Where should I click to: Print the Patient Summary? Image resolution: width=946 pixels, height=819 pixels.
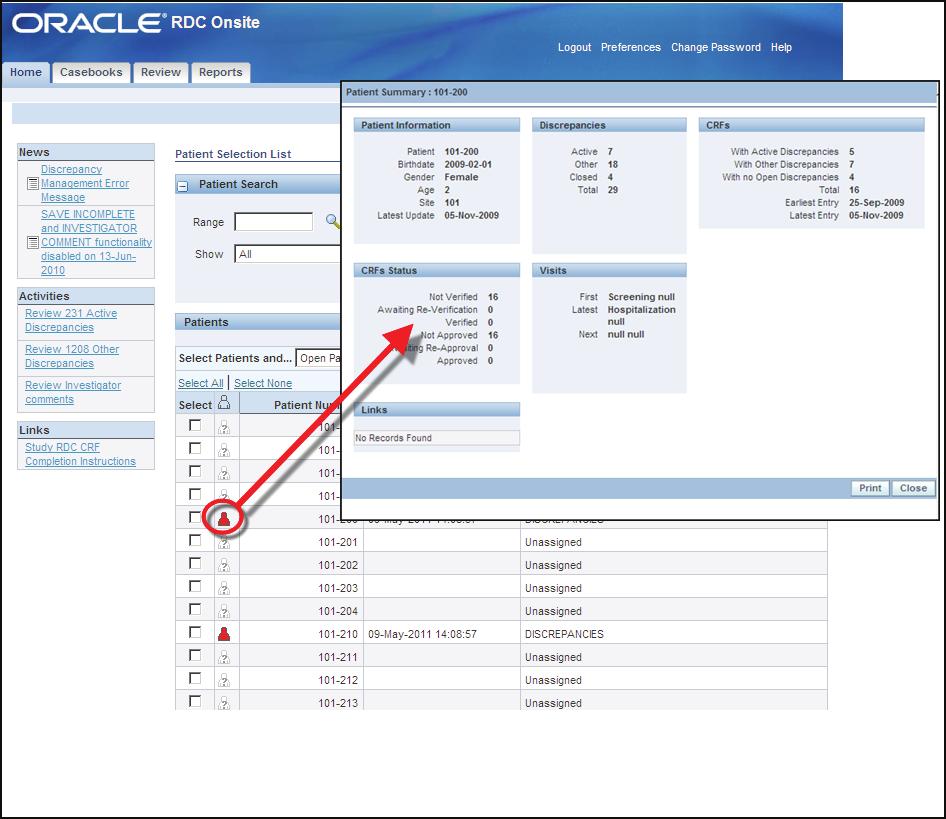click(x=870, y=488)
